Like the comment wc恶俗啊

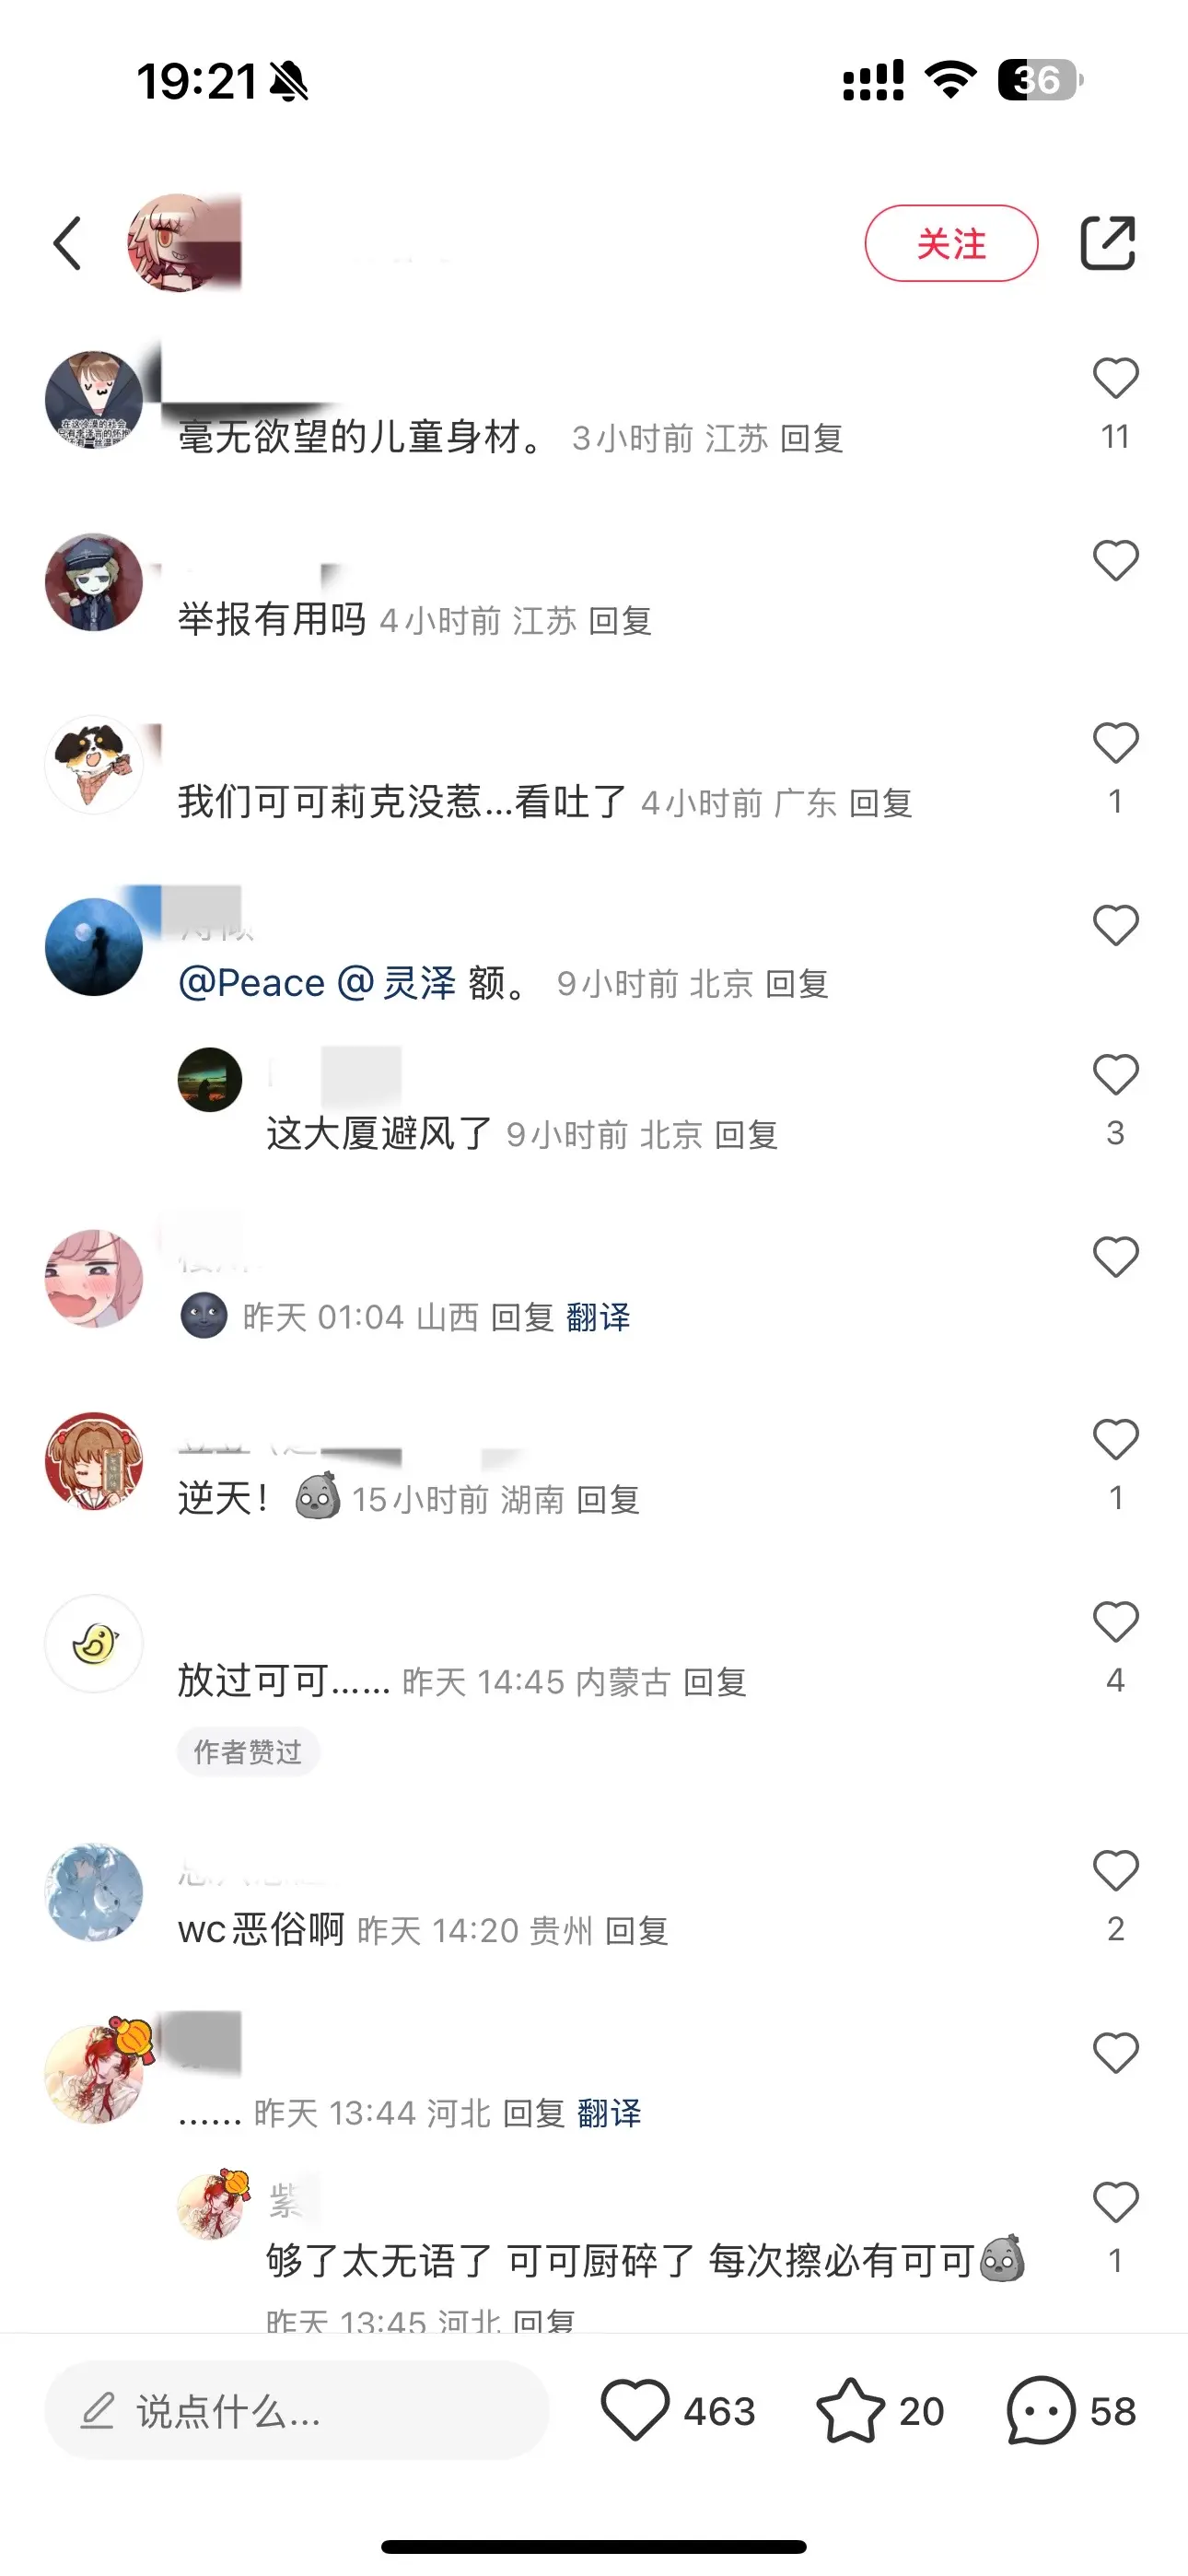(1115, 1871)
